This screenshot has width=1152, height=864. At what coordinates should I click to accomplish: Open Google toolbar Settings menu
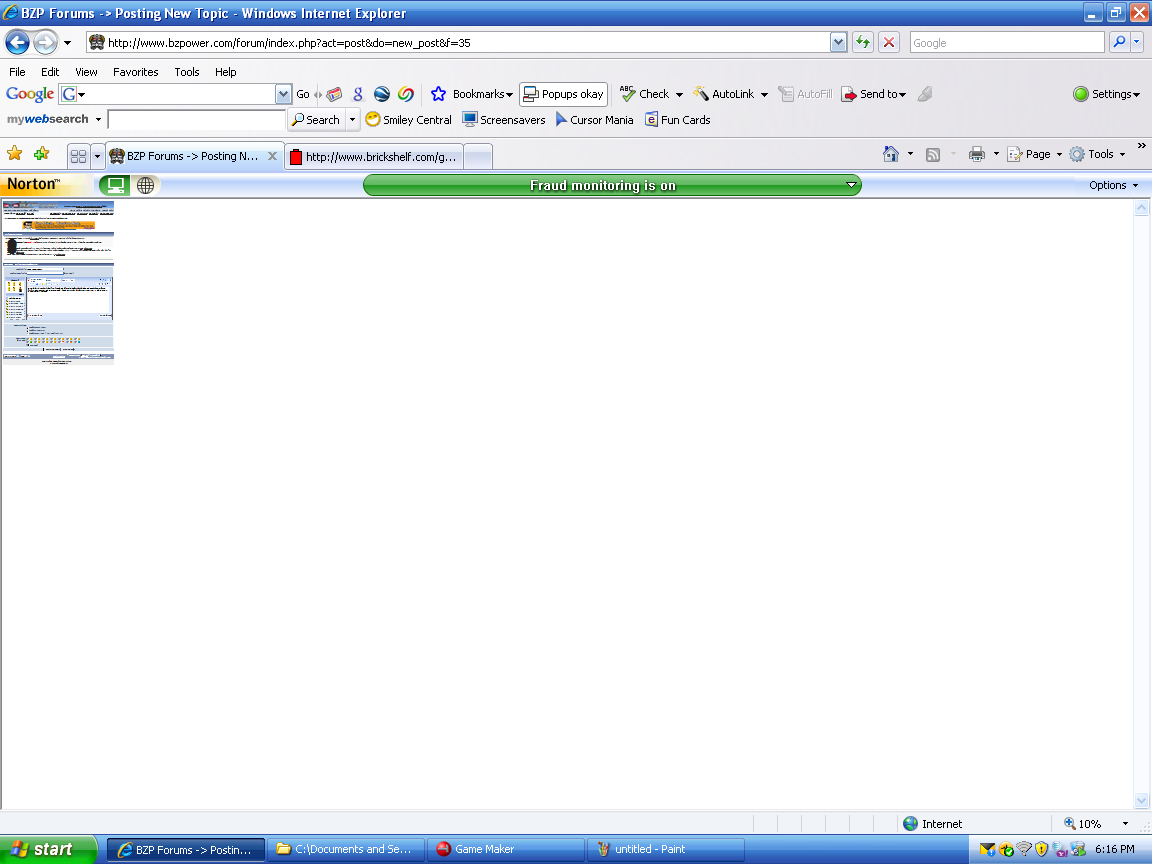coord(1106,94)
